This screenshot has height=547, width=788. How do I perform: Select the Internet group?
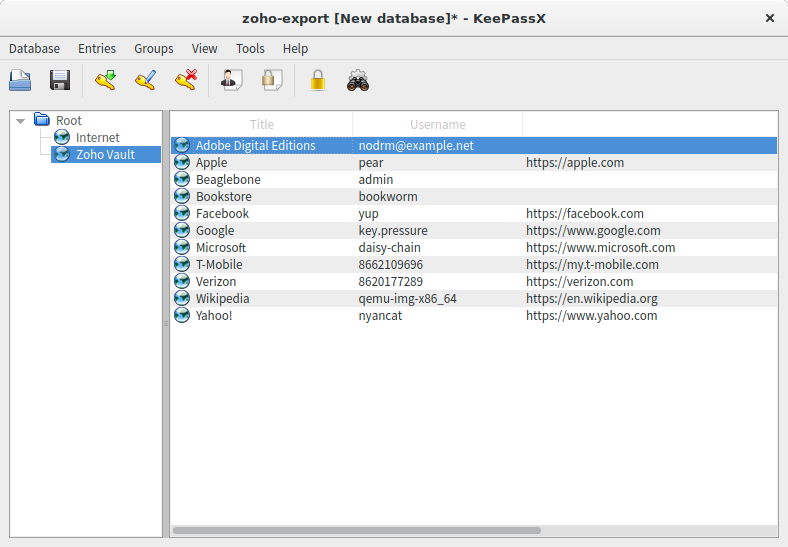[x=97, y=137]
